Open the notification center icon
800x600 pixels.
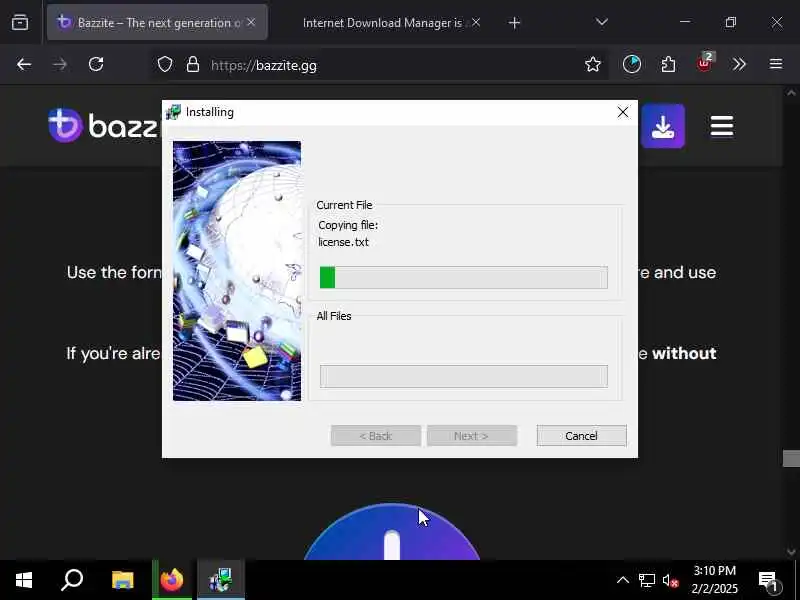tap(768, 581)
